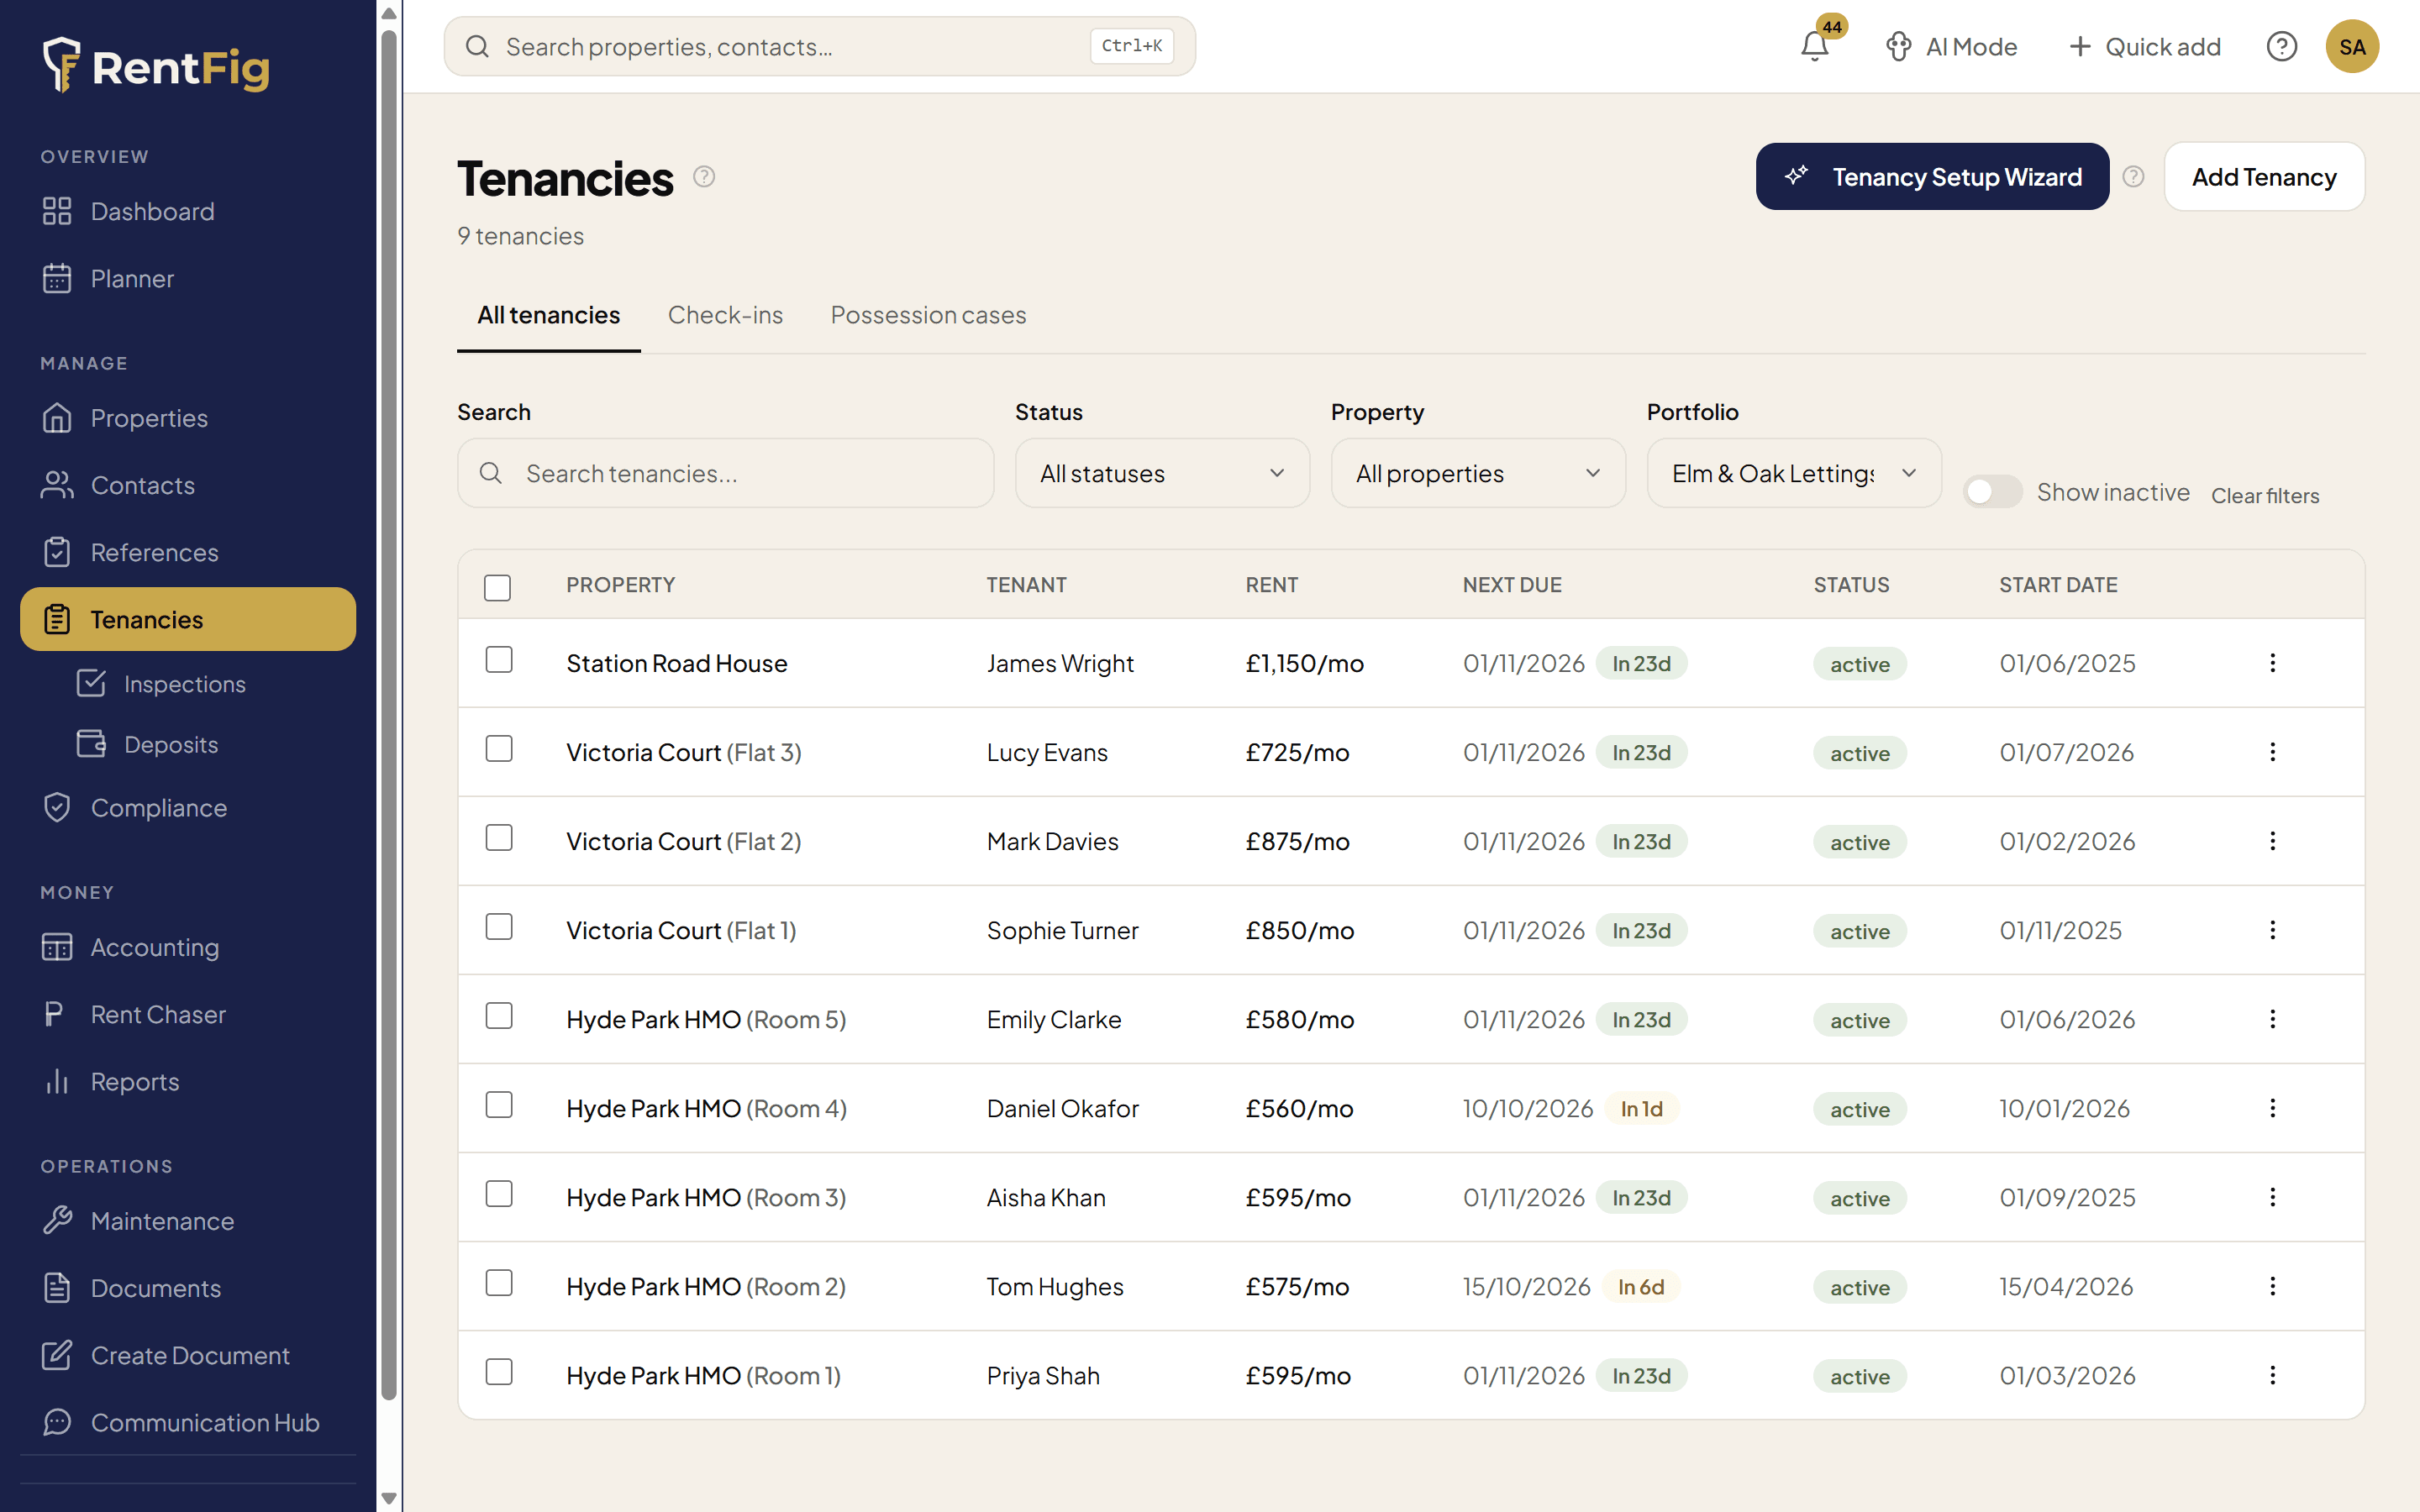Screen dimensions: 2420x1512
Task: Tick the select-all checkbox in table header
Action: point(497,587)
